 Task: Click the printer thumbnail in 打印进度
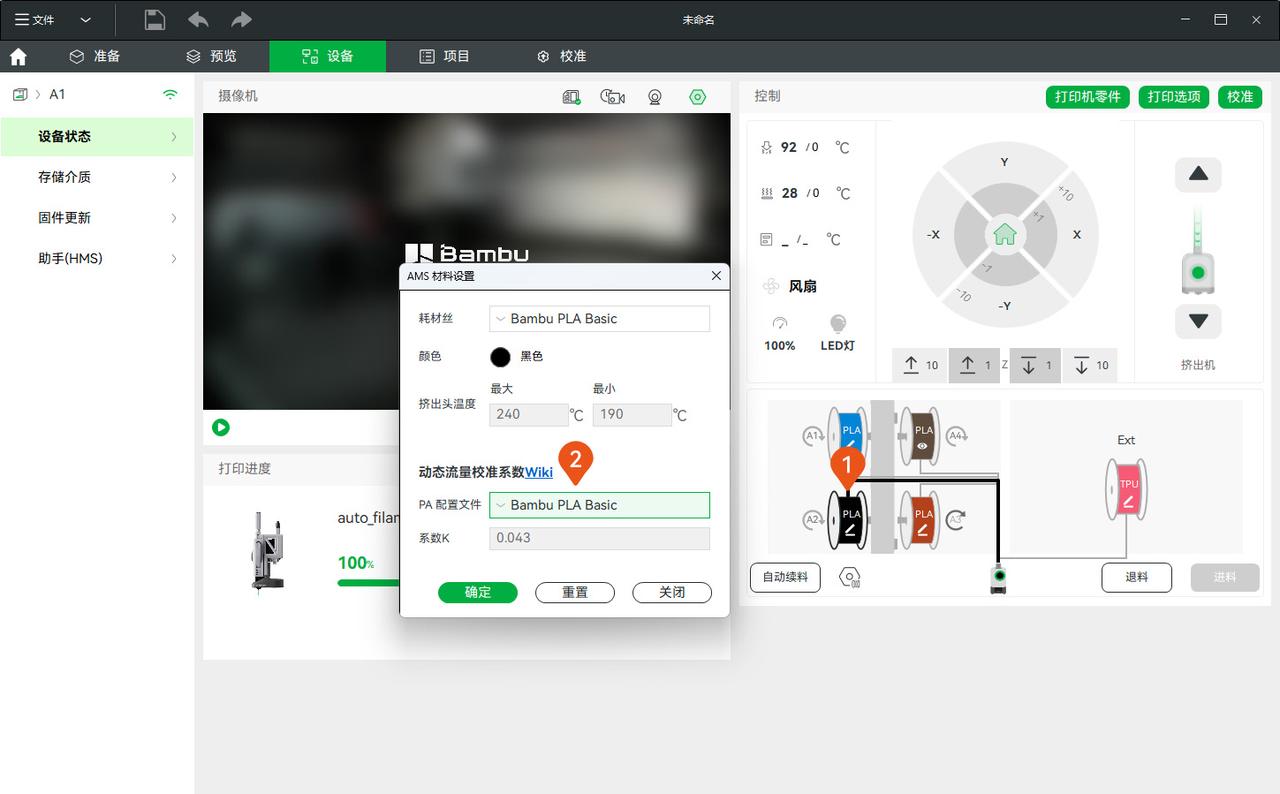(266, 551)
